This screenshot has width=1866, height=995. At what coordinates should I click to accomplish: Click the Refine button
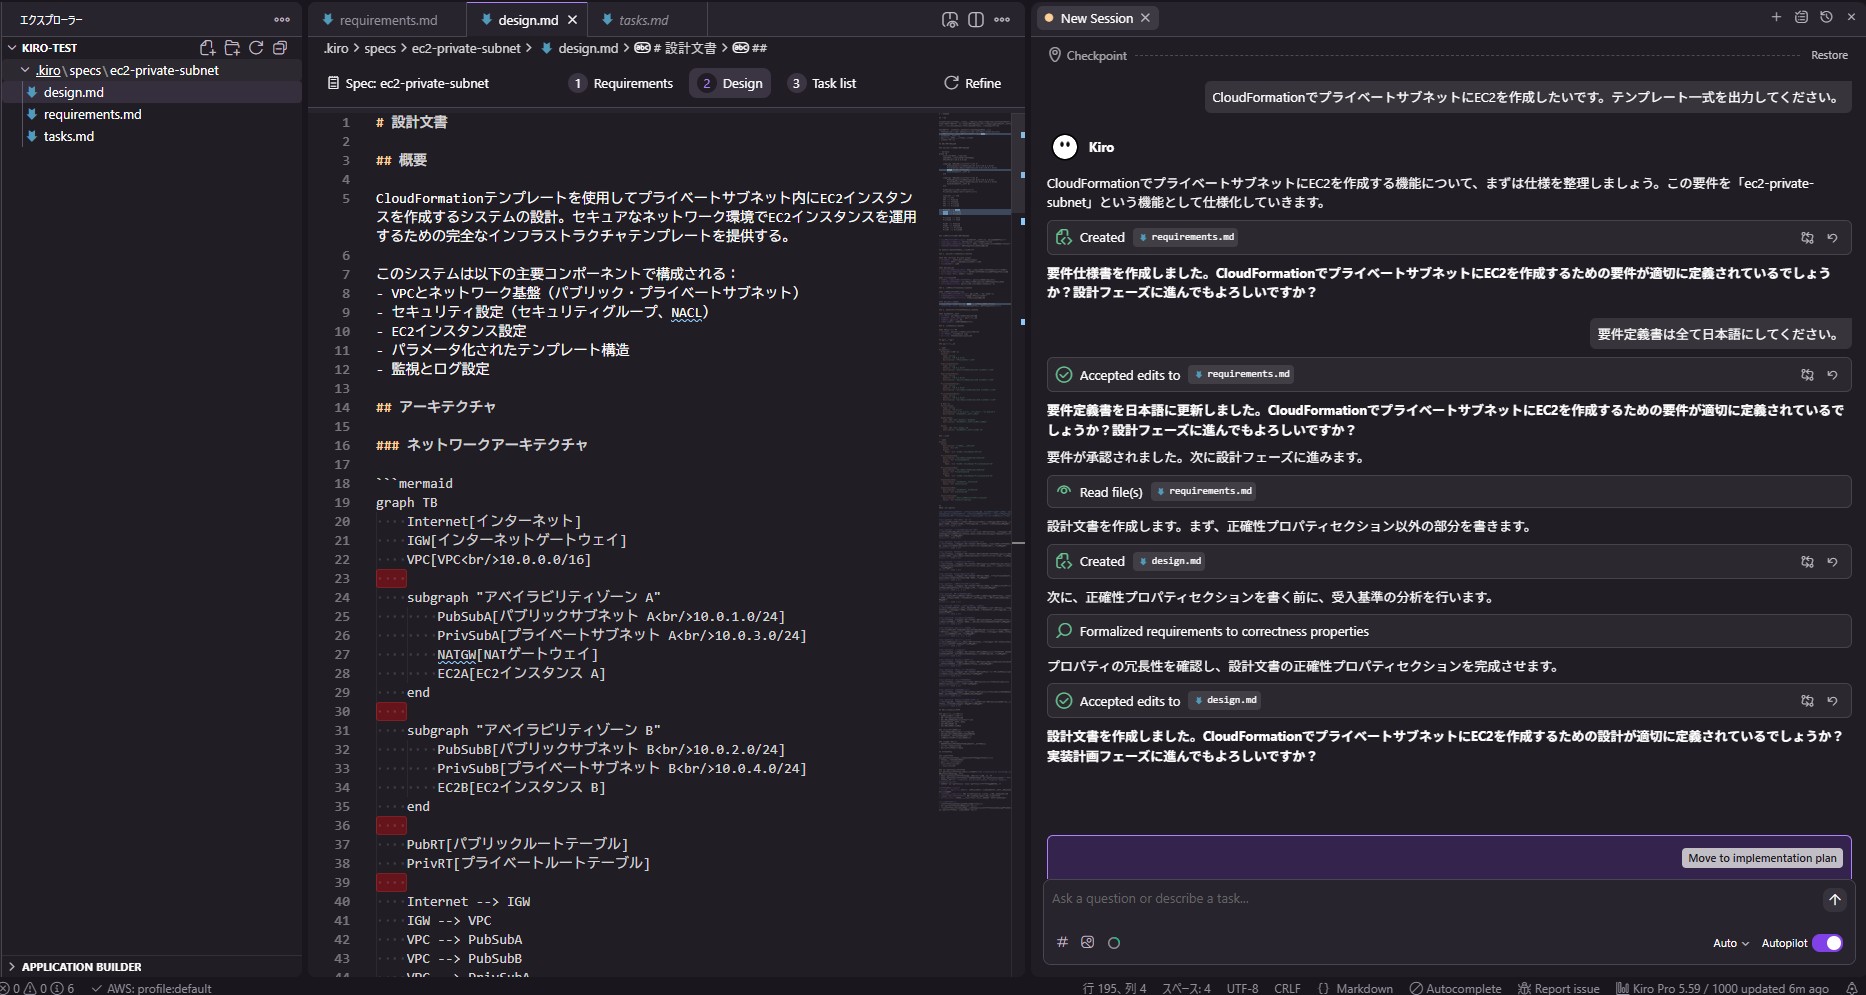pyautogui.click(x=972, y=83)
